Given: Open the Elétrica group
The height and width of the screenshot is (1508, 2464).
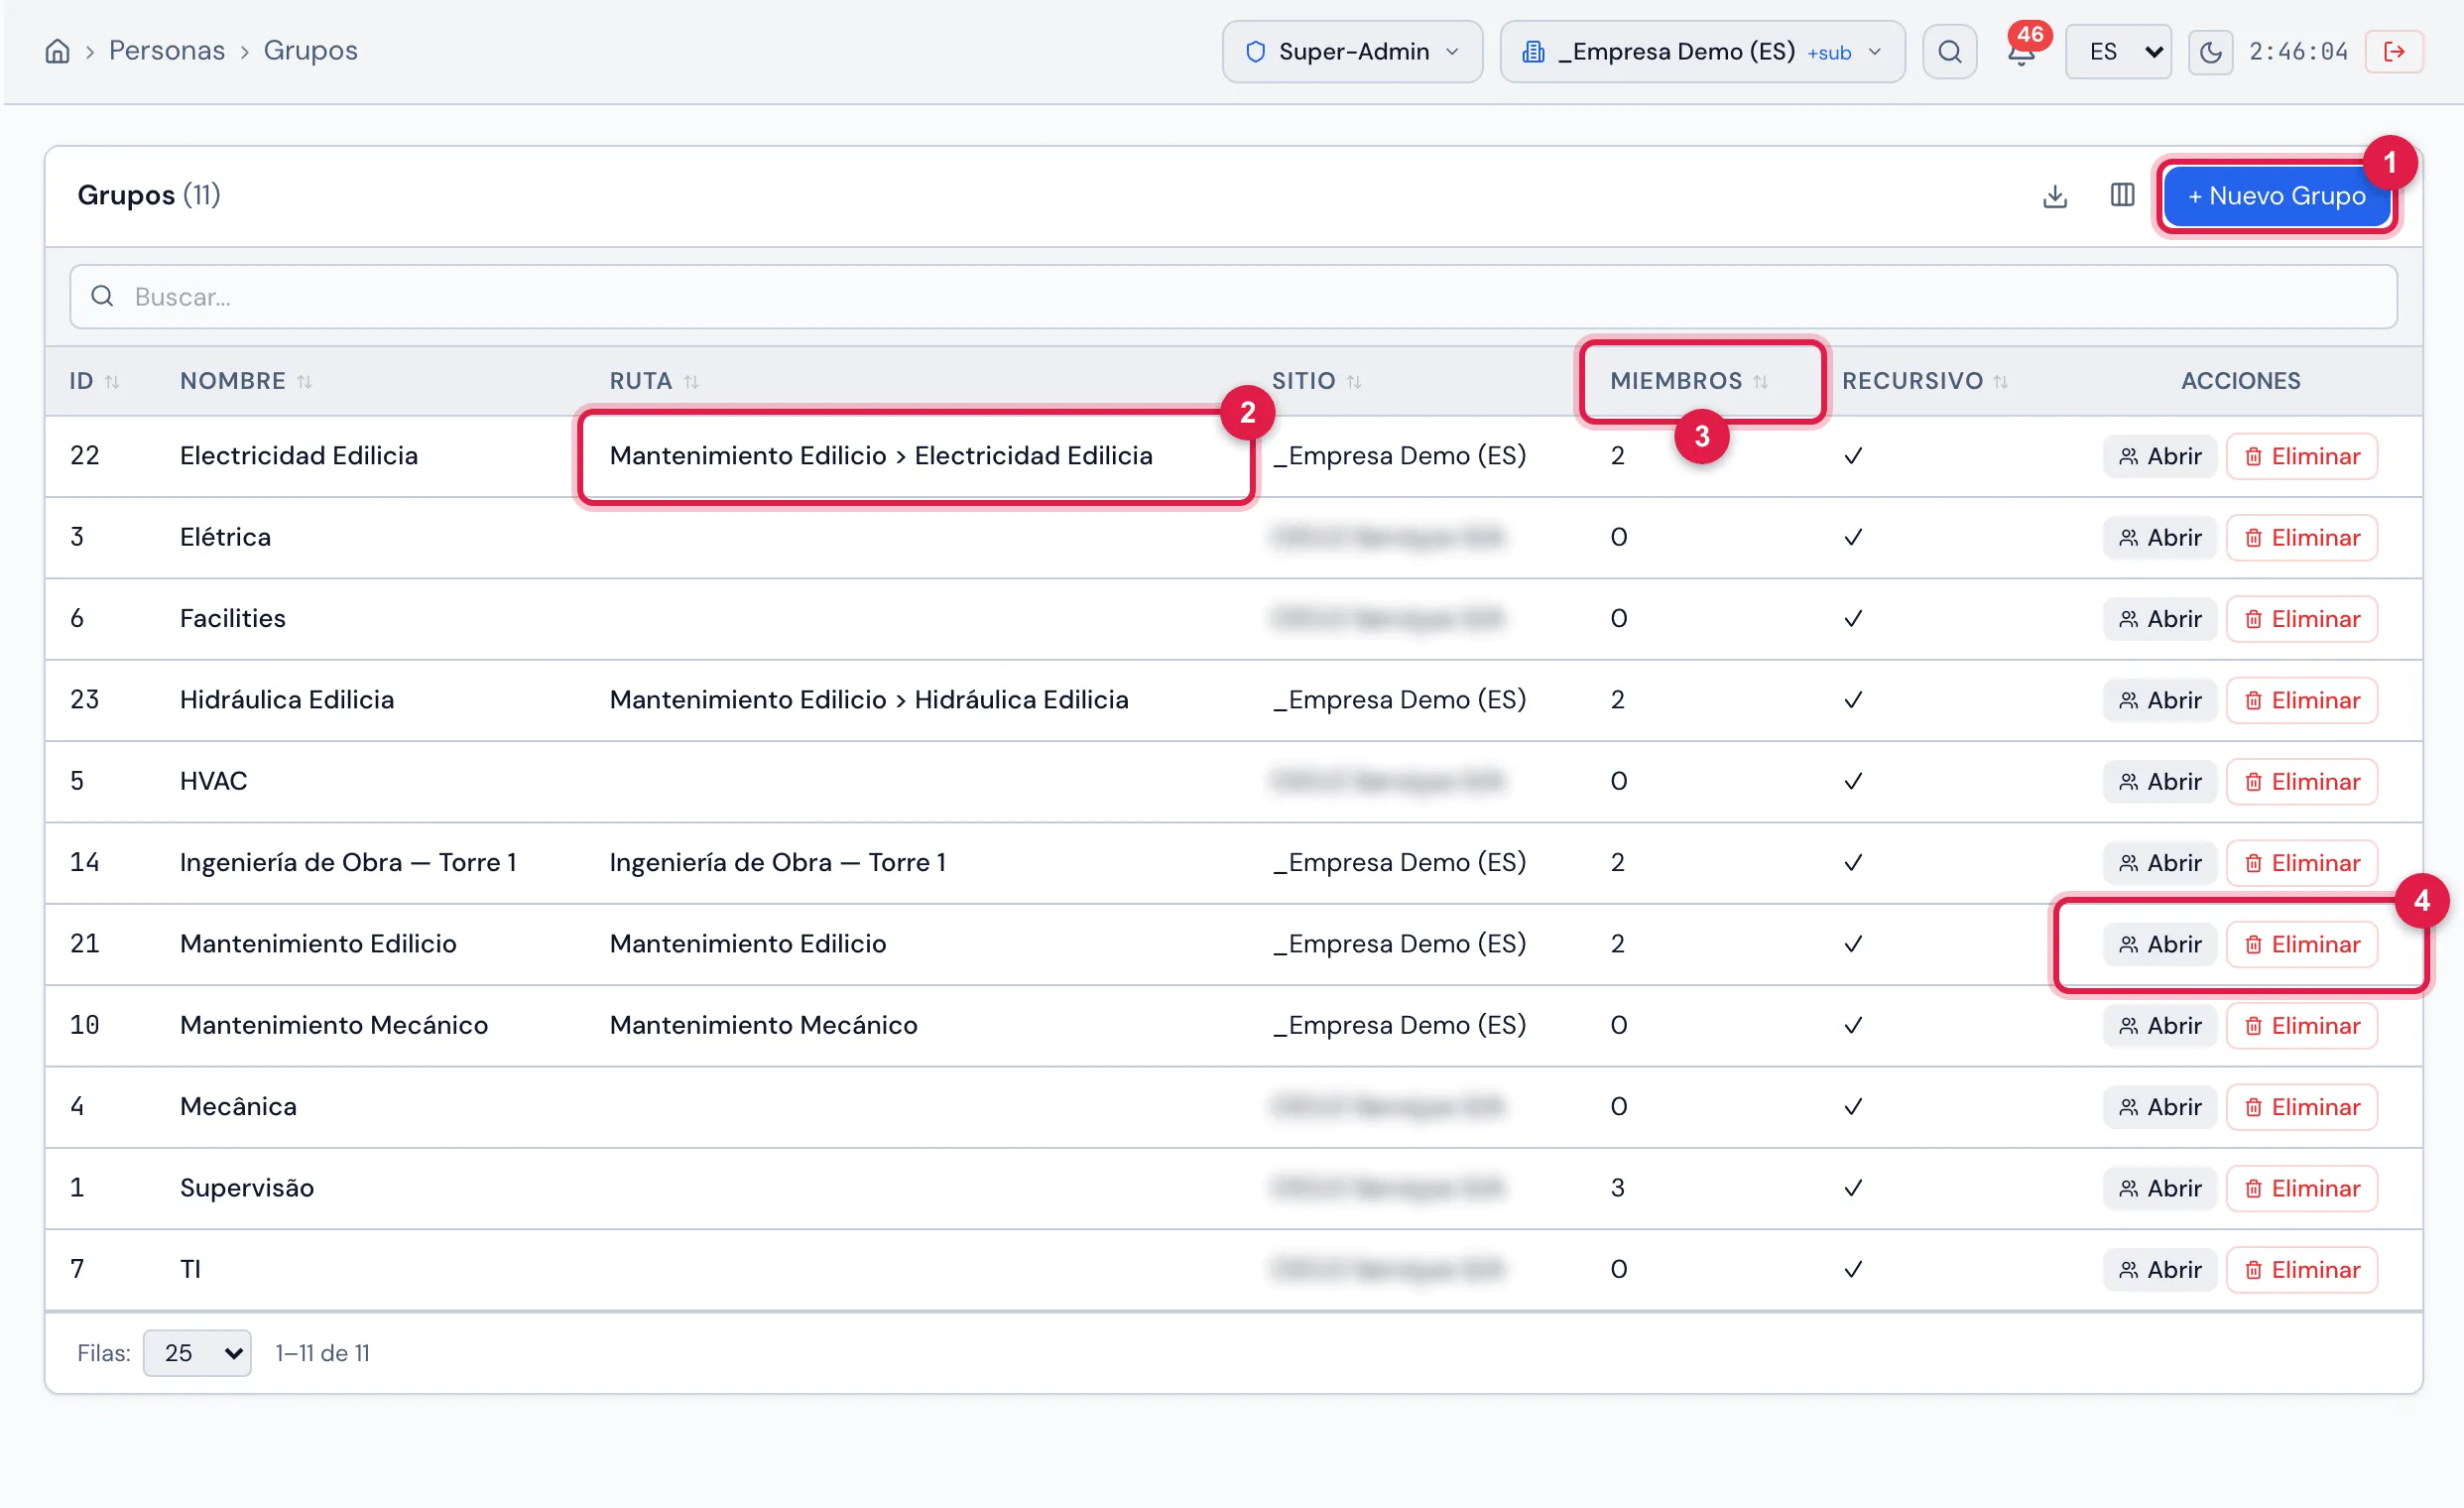Looking at the screenshot, I should 2159,538.
